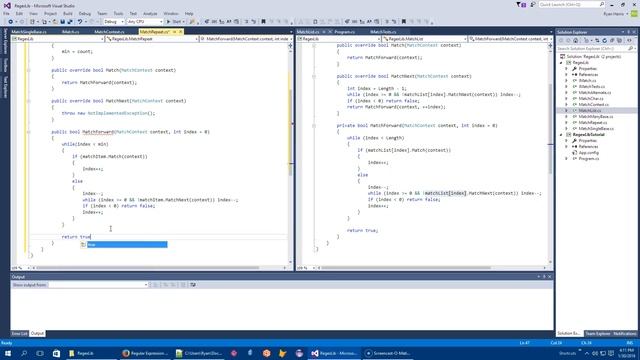Open Task View on the taskbar
This screenshot has height=360, width=640.
40,353
